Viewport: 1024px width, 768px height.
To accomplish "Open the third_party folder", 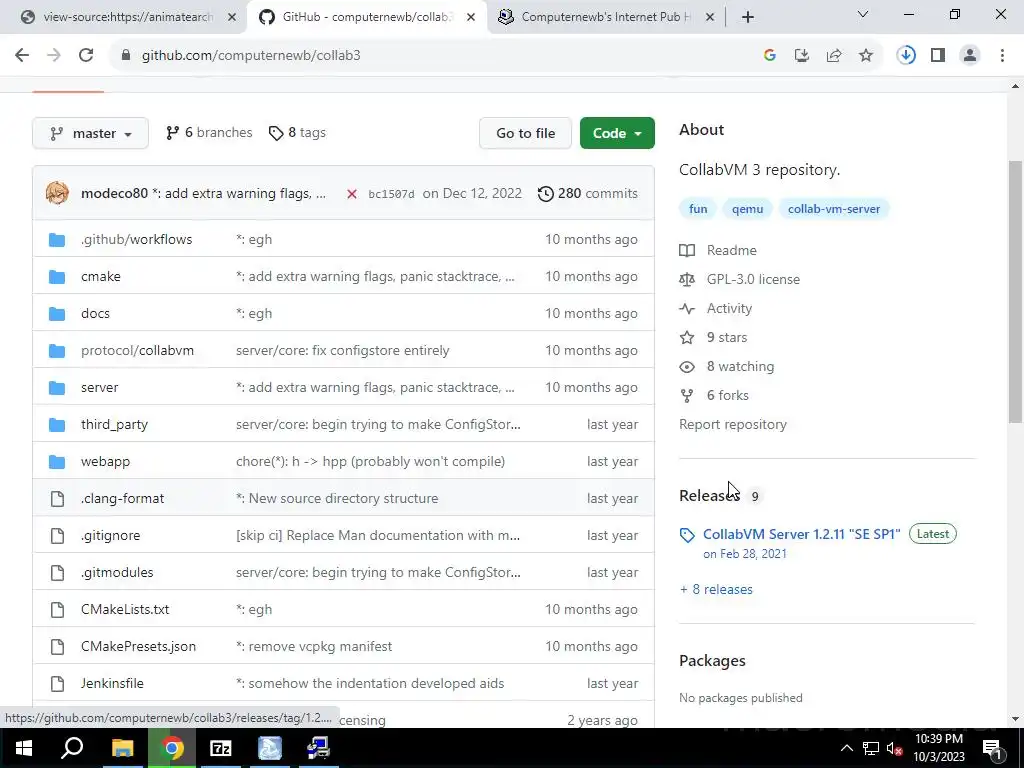I will point(114,424).
